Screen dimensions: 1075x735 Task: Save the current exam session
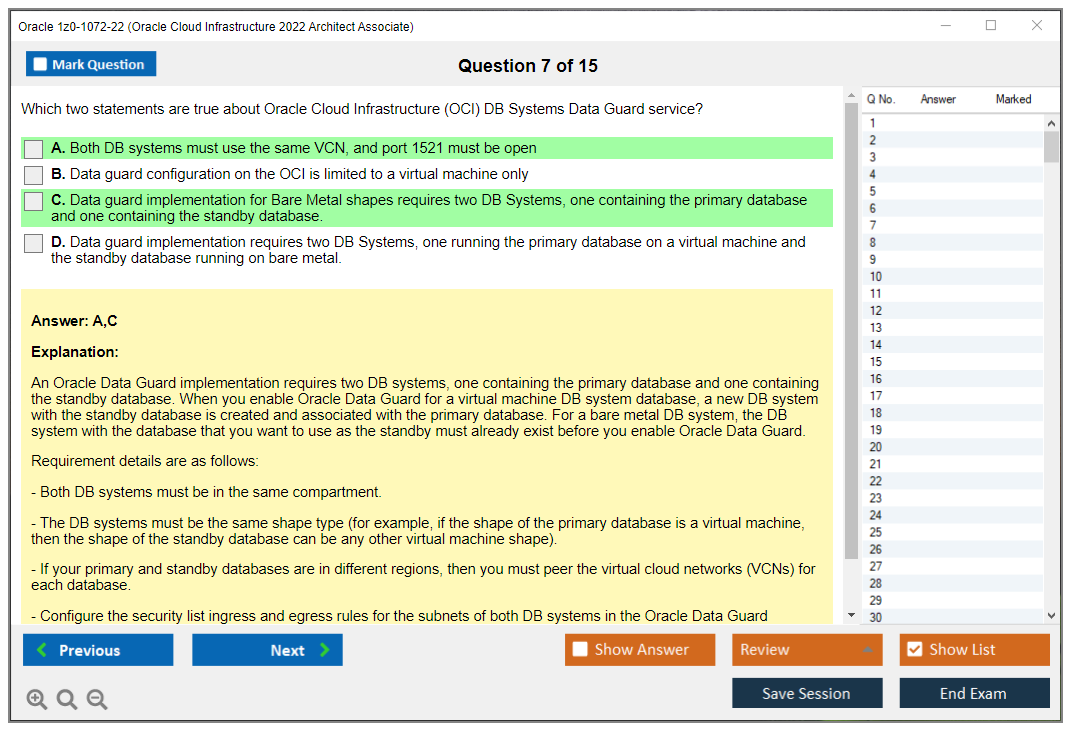(x=807, y=693)
